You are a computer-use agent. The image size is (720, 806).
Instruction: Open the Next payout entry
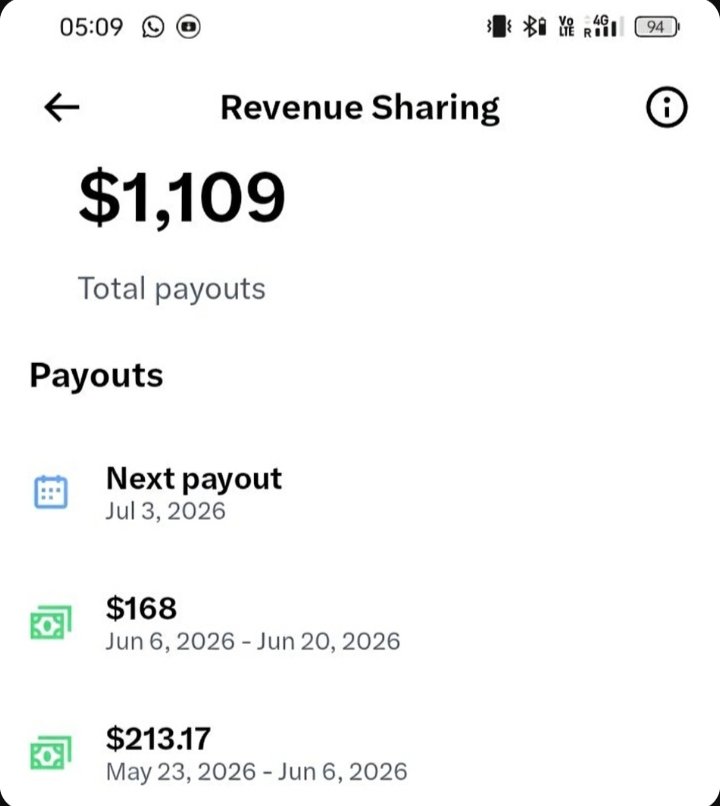[x=360, y=492]
